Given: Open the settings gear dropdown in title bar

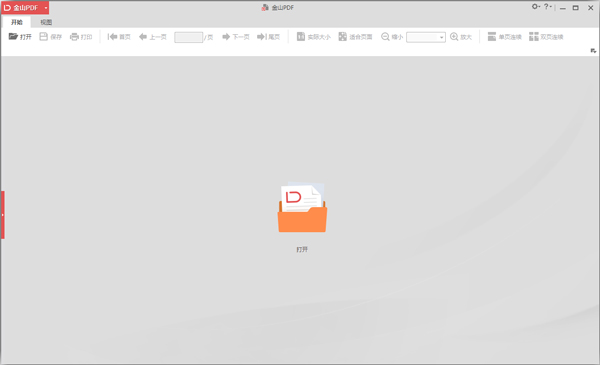Looking at the screenshot, I should (x=536, y=7).
